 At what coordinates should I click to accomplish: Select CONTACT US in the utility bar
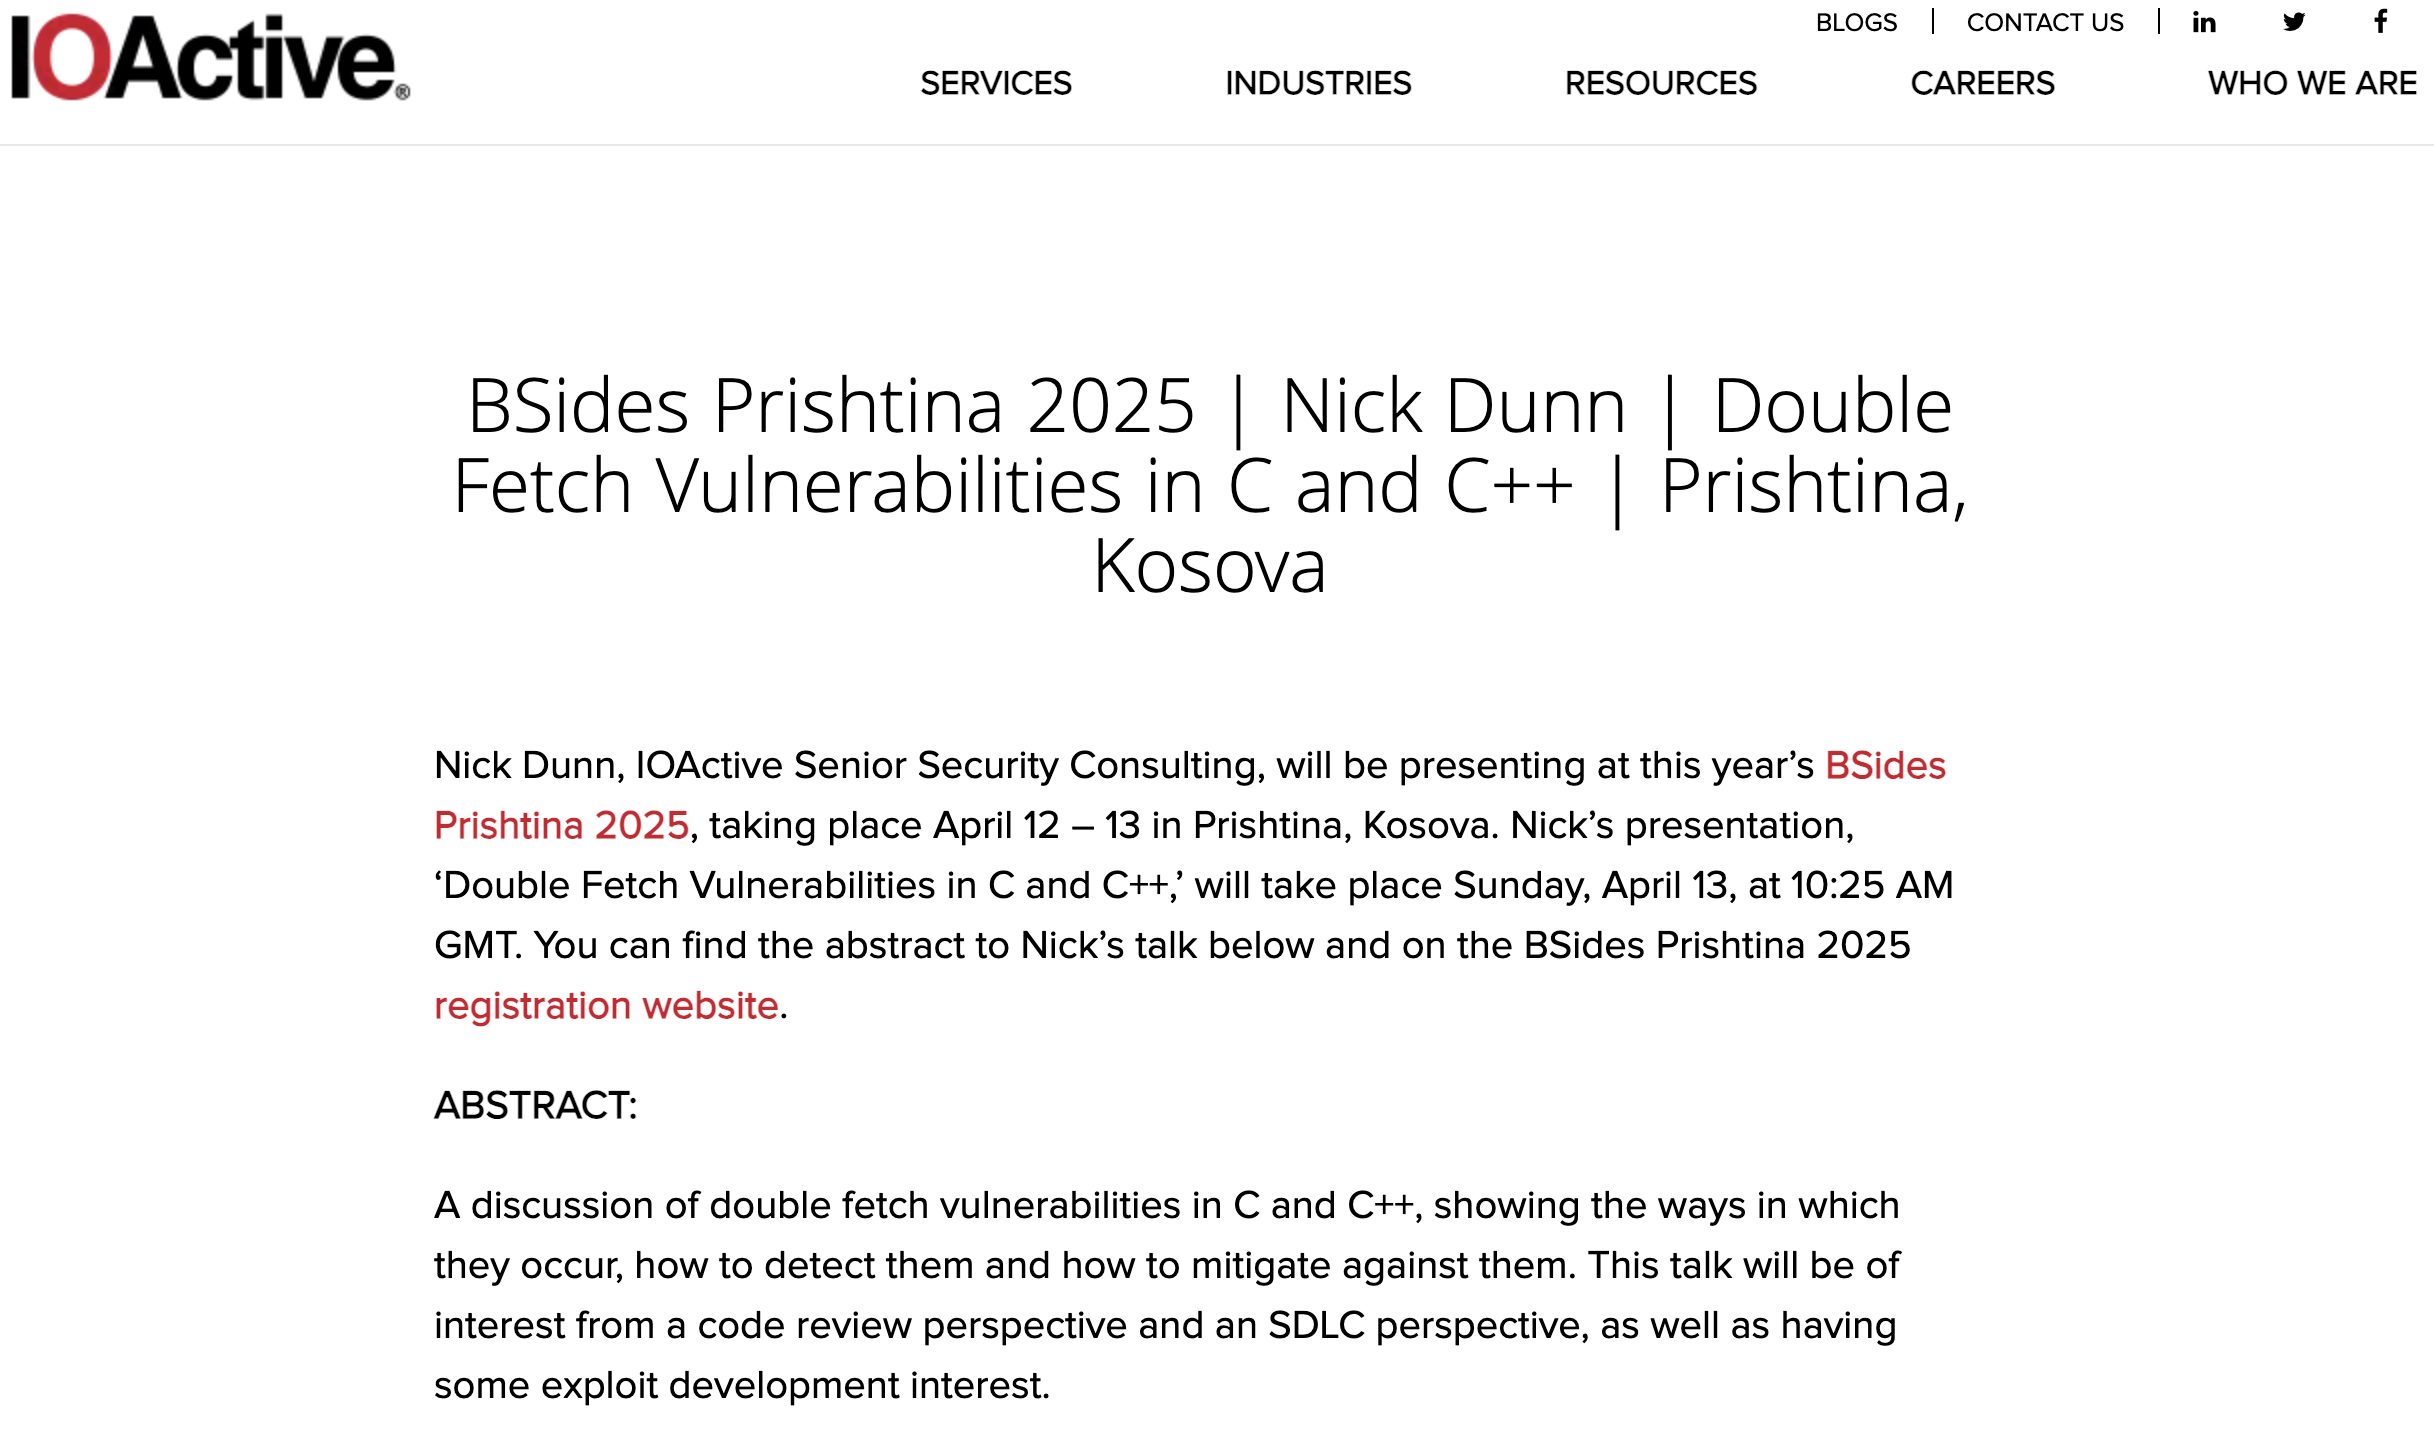pyautogui.click(x=2046, y=21)
